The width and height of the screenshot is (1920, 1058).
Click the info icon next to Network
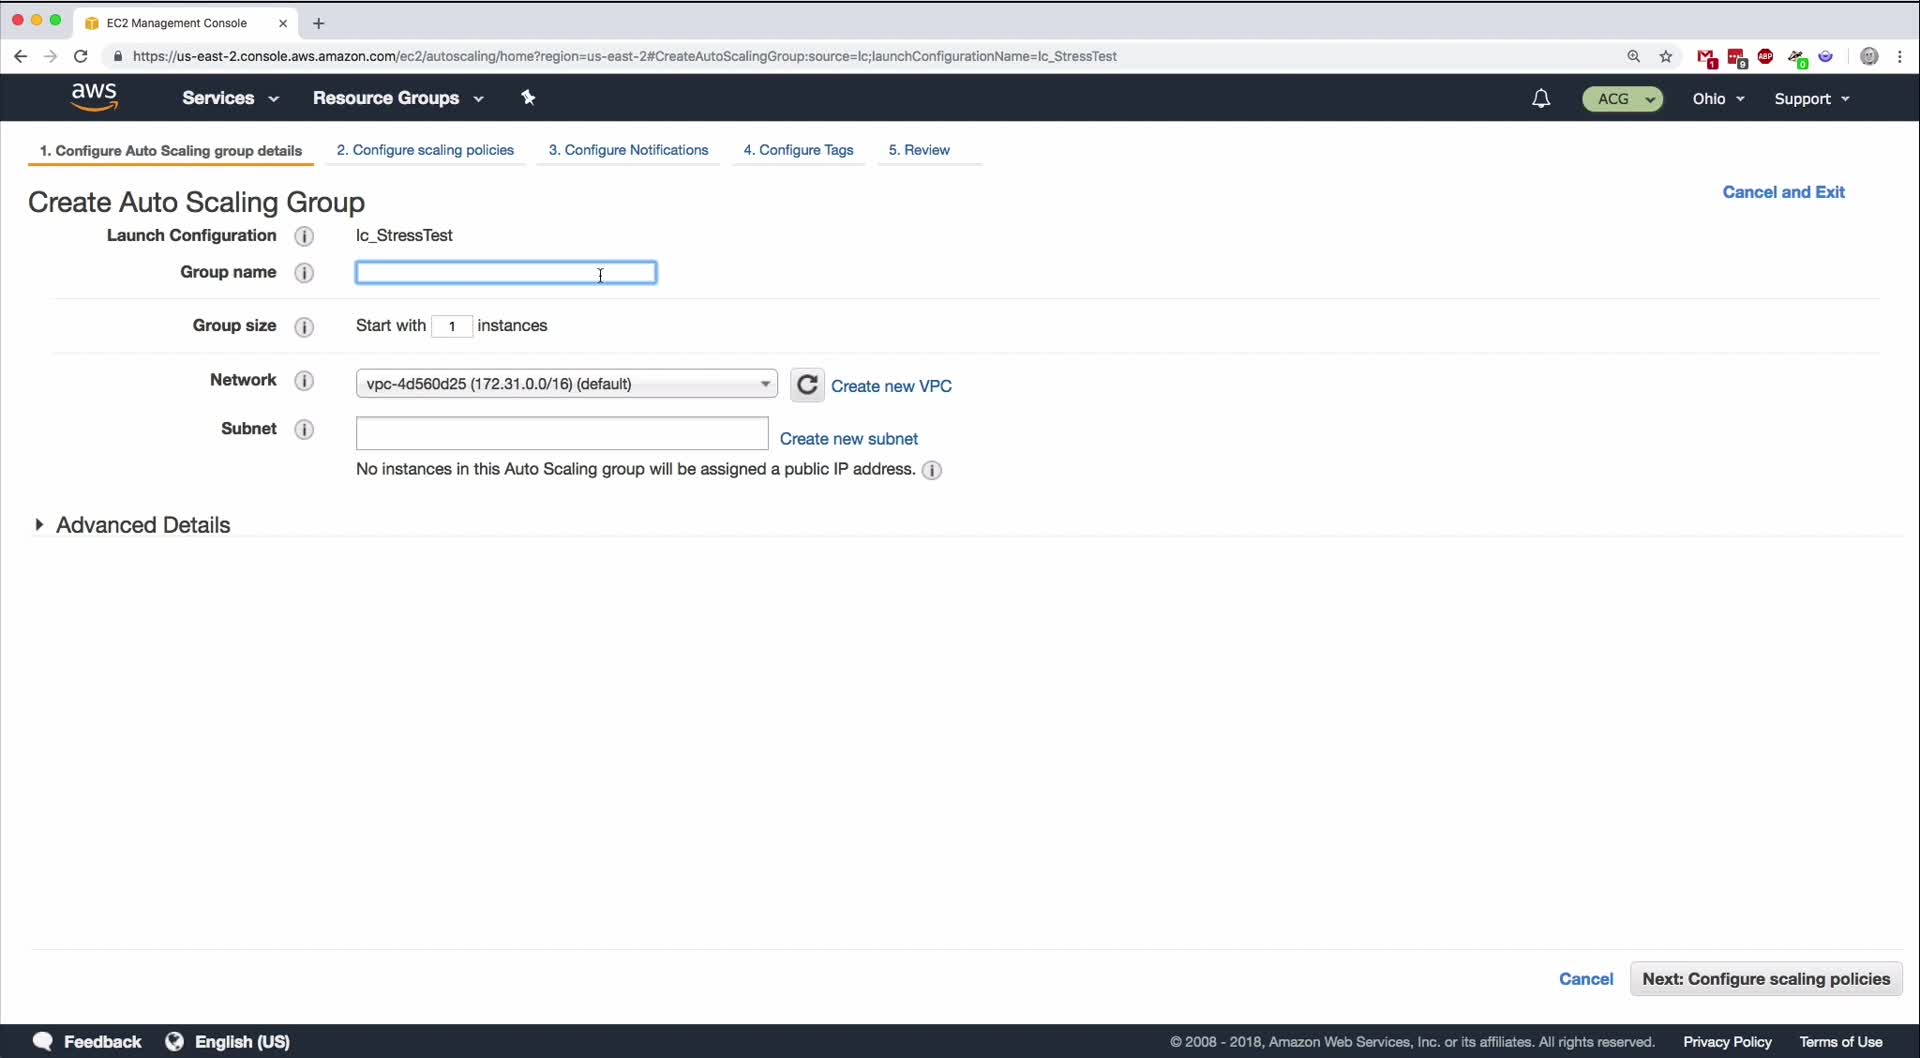(x=305, y=381)
